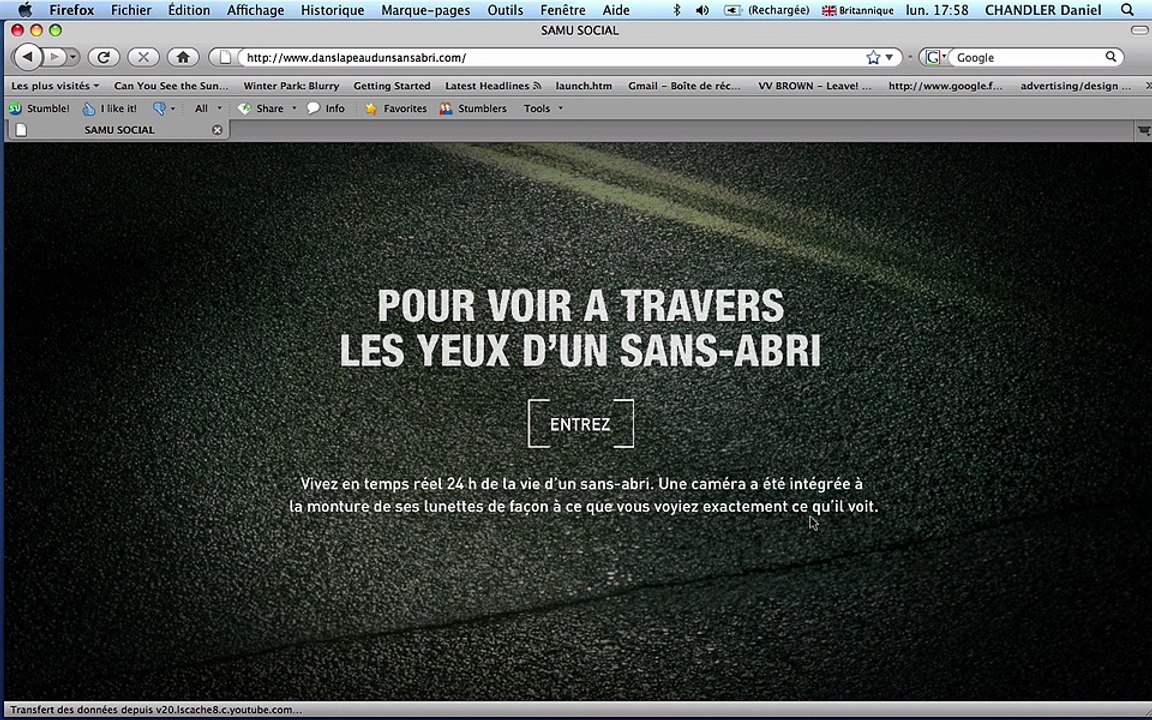1152x720 pixels.
Task: Click the volume speaker icon
Action: tap(702, 10)
